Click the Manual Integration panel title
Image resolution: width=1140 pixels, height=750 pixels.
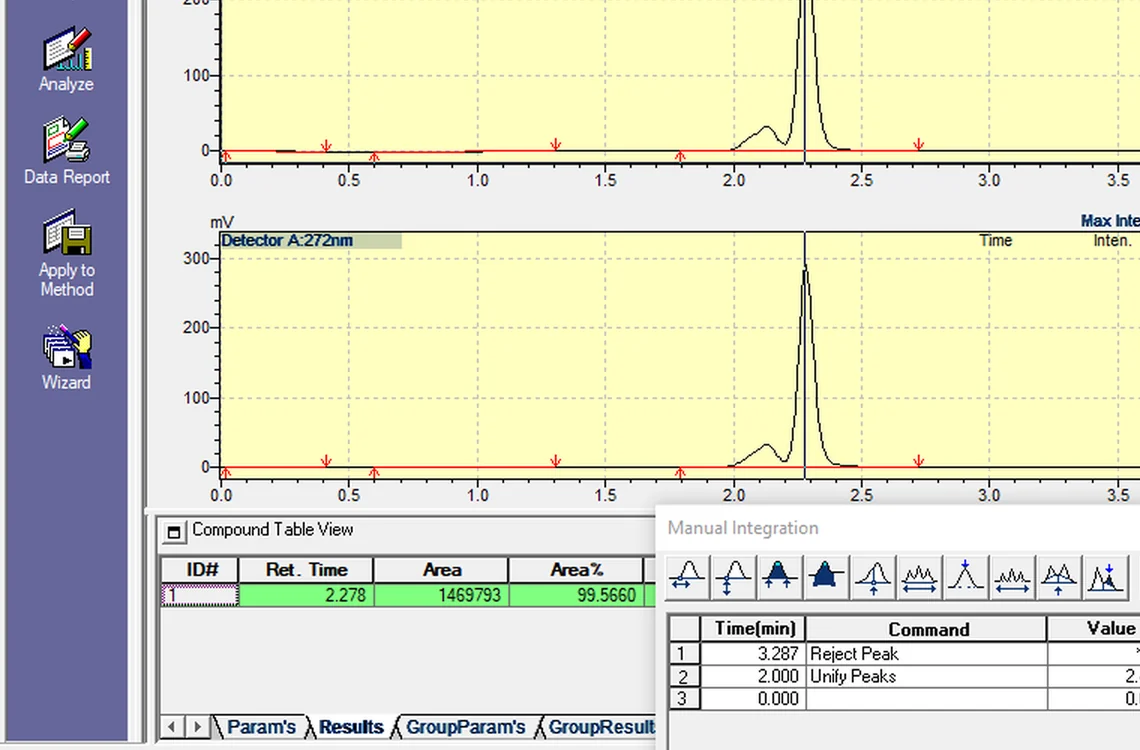tap(743, 528)
